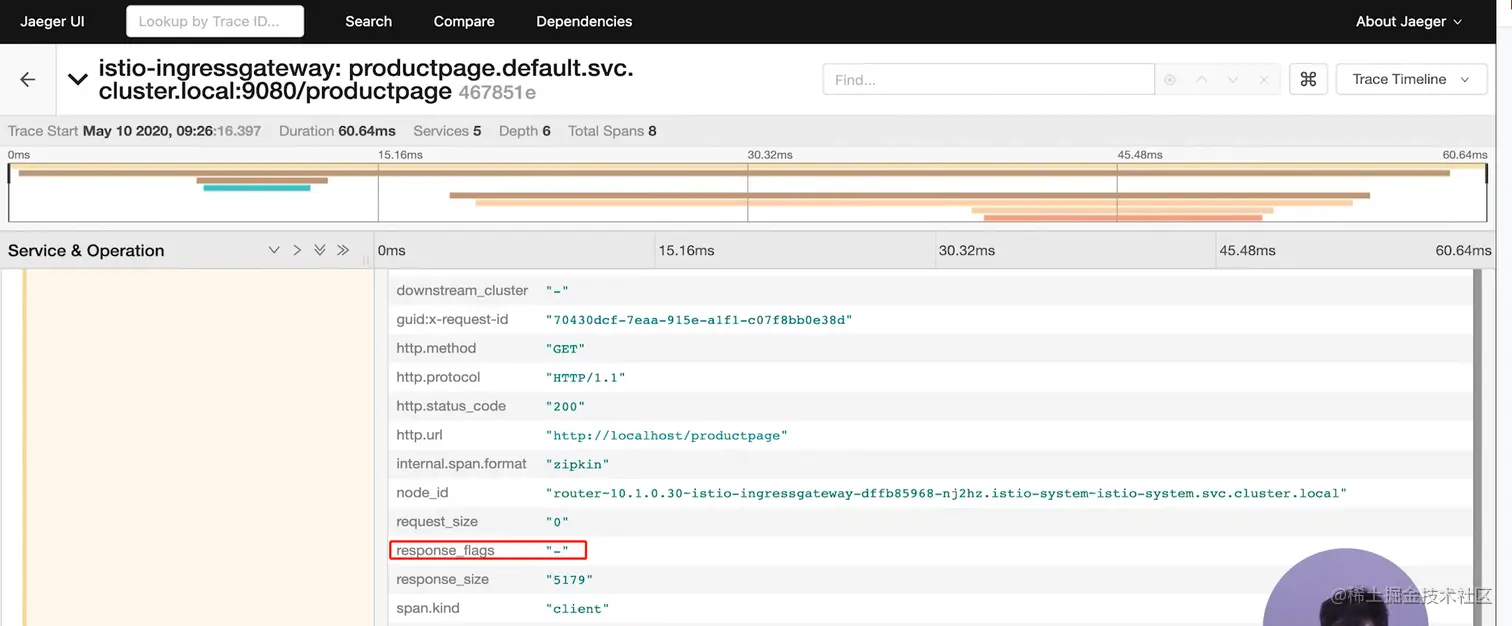Clear the Find search with the X icon
1512x626 pixels.
pos(1264,80)
